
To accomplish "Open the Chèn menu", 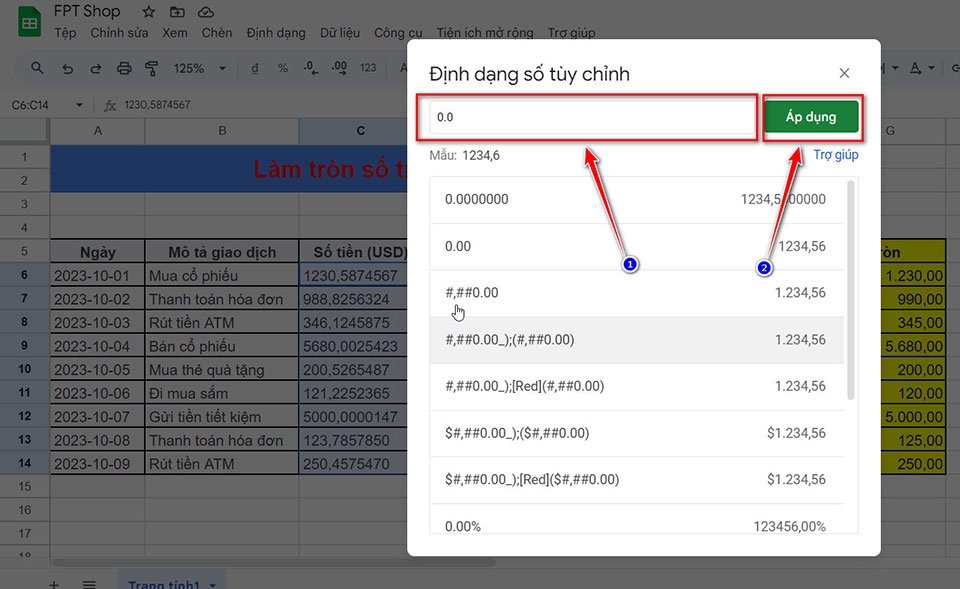I will [217, 32].
